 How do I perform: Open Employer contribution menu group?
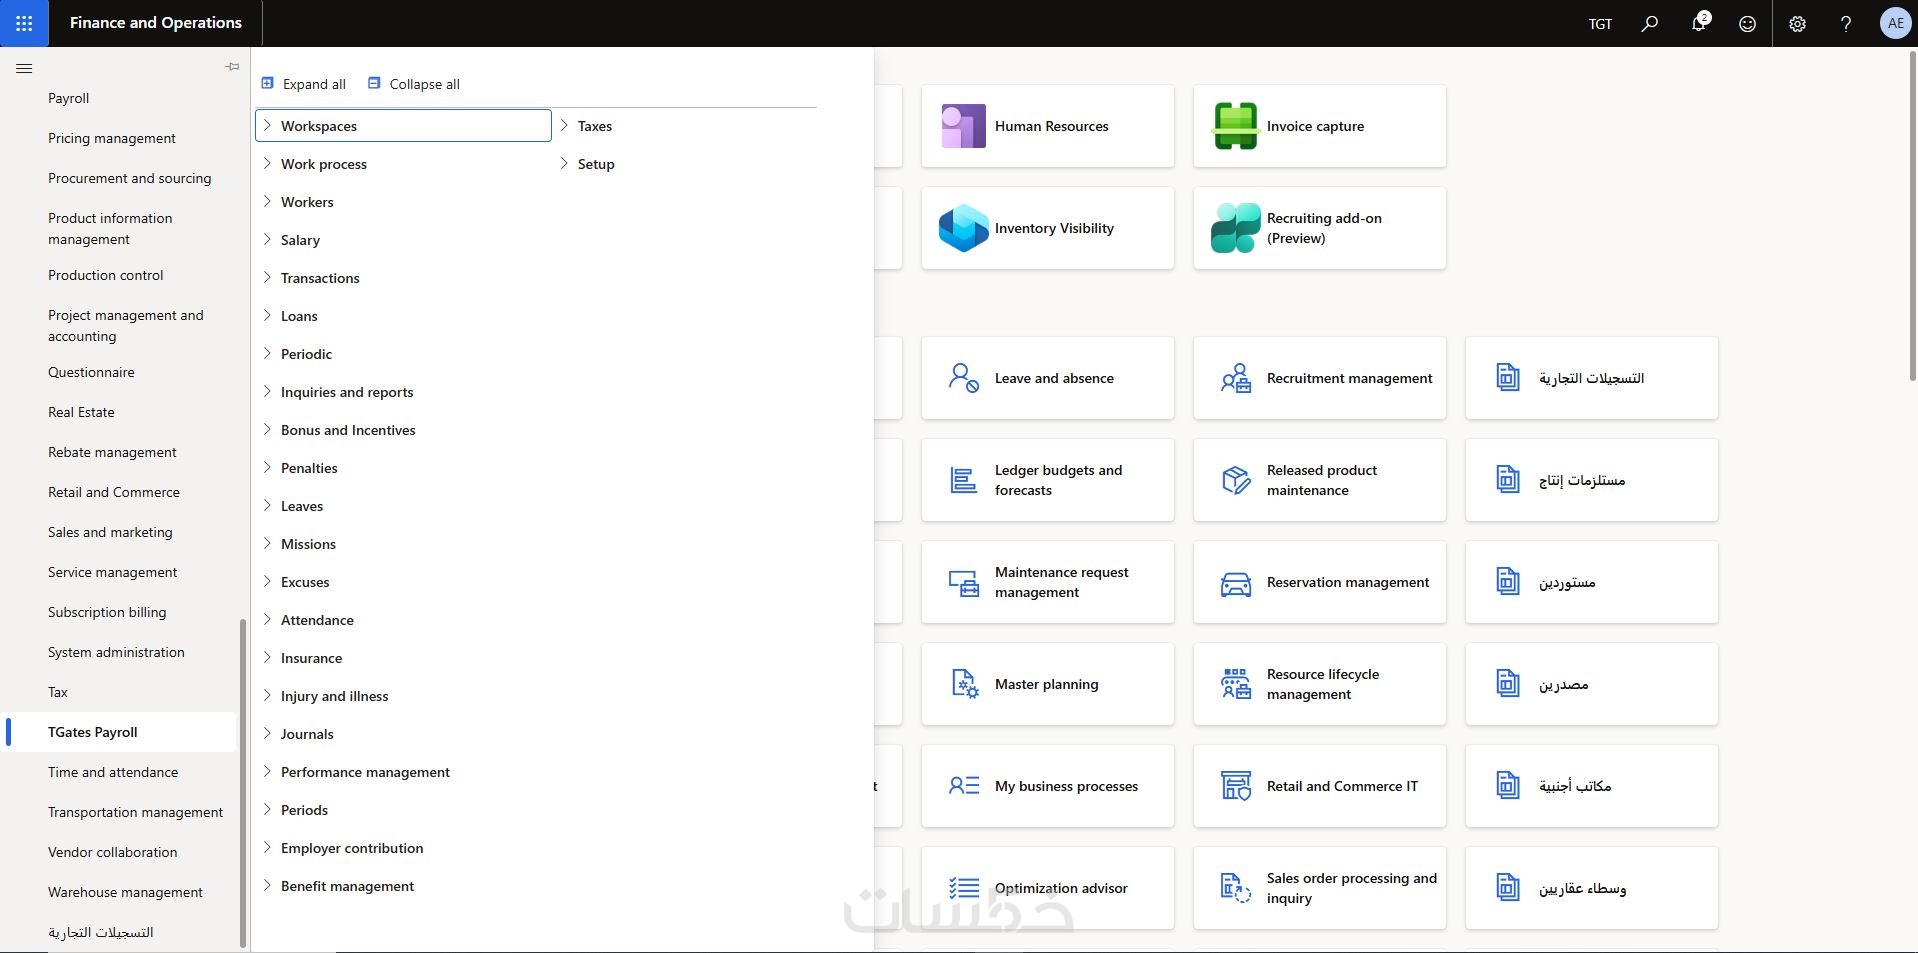(403, 848)
